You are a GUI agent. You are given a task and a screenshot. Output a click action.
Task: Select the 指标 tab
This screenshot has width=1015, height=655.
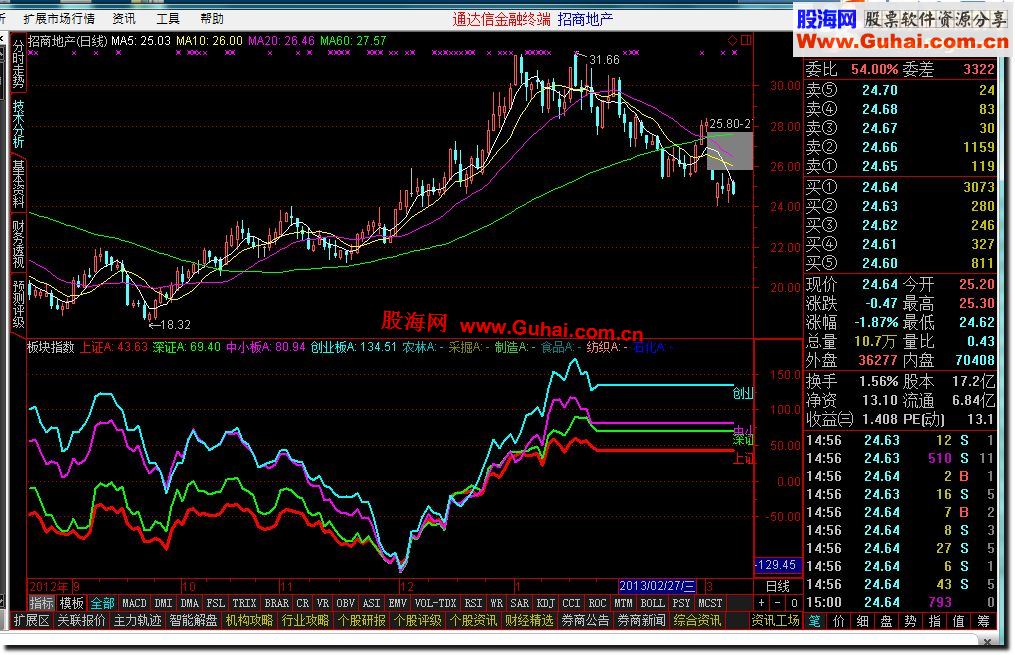click(x=41, y=603)
